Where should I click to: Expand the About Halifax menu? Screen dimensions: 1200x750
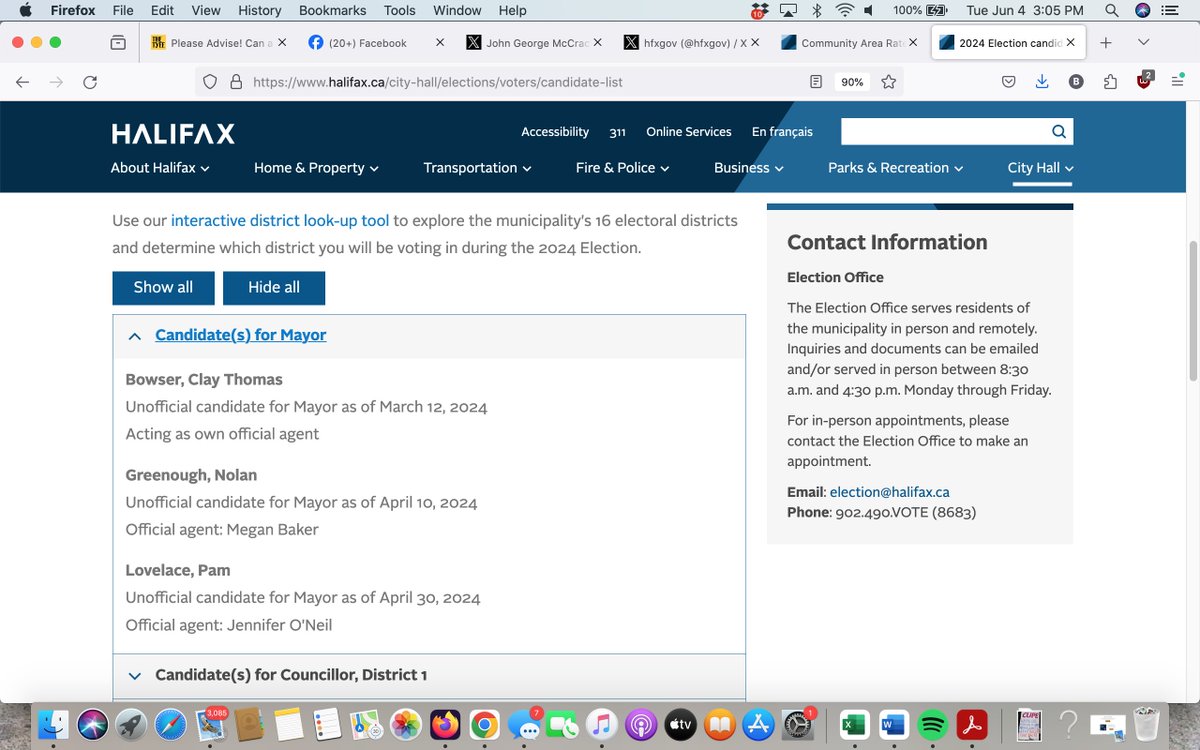[160, 168]
